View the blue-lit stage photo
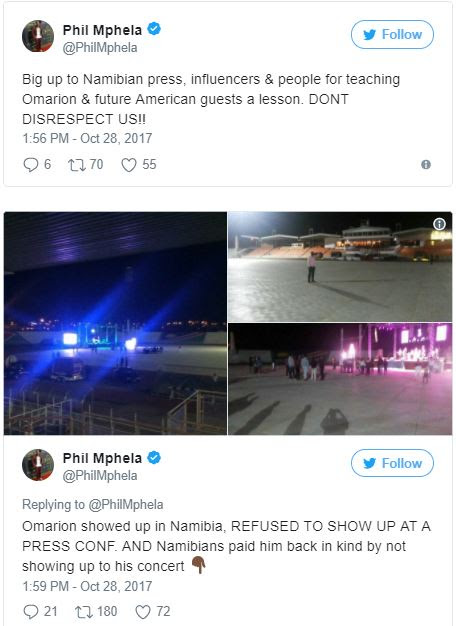The image size is (456, 626). 115,323
